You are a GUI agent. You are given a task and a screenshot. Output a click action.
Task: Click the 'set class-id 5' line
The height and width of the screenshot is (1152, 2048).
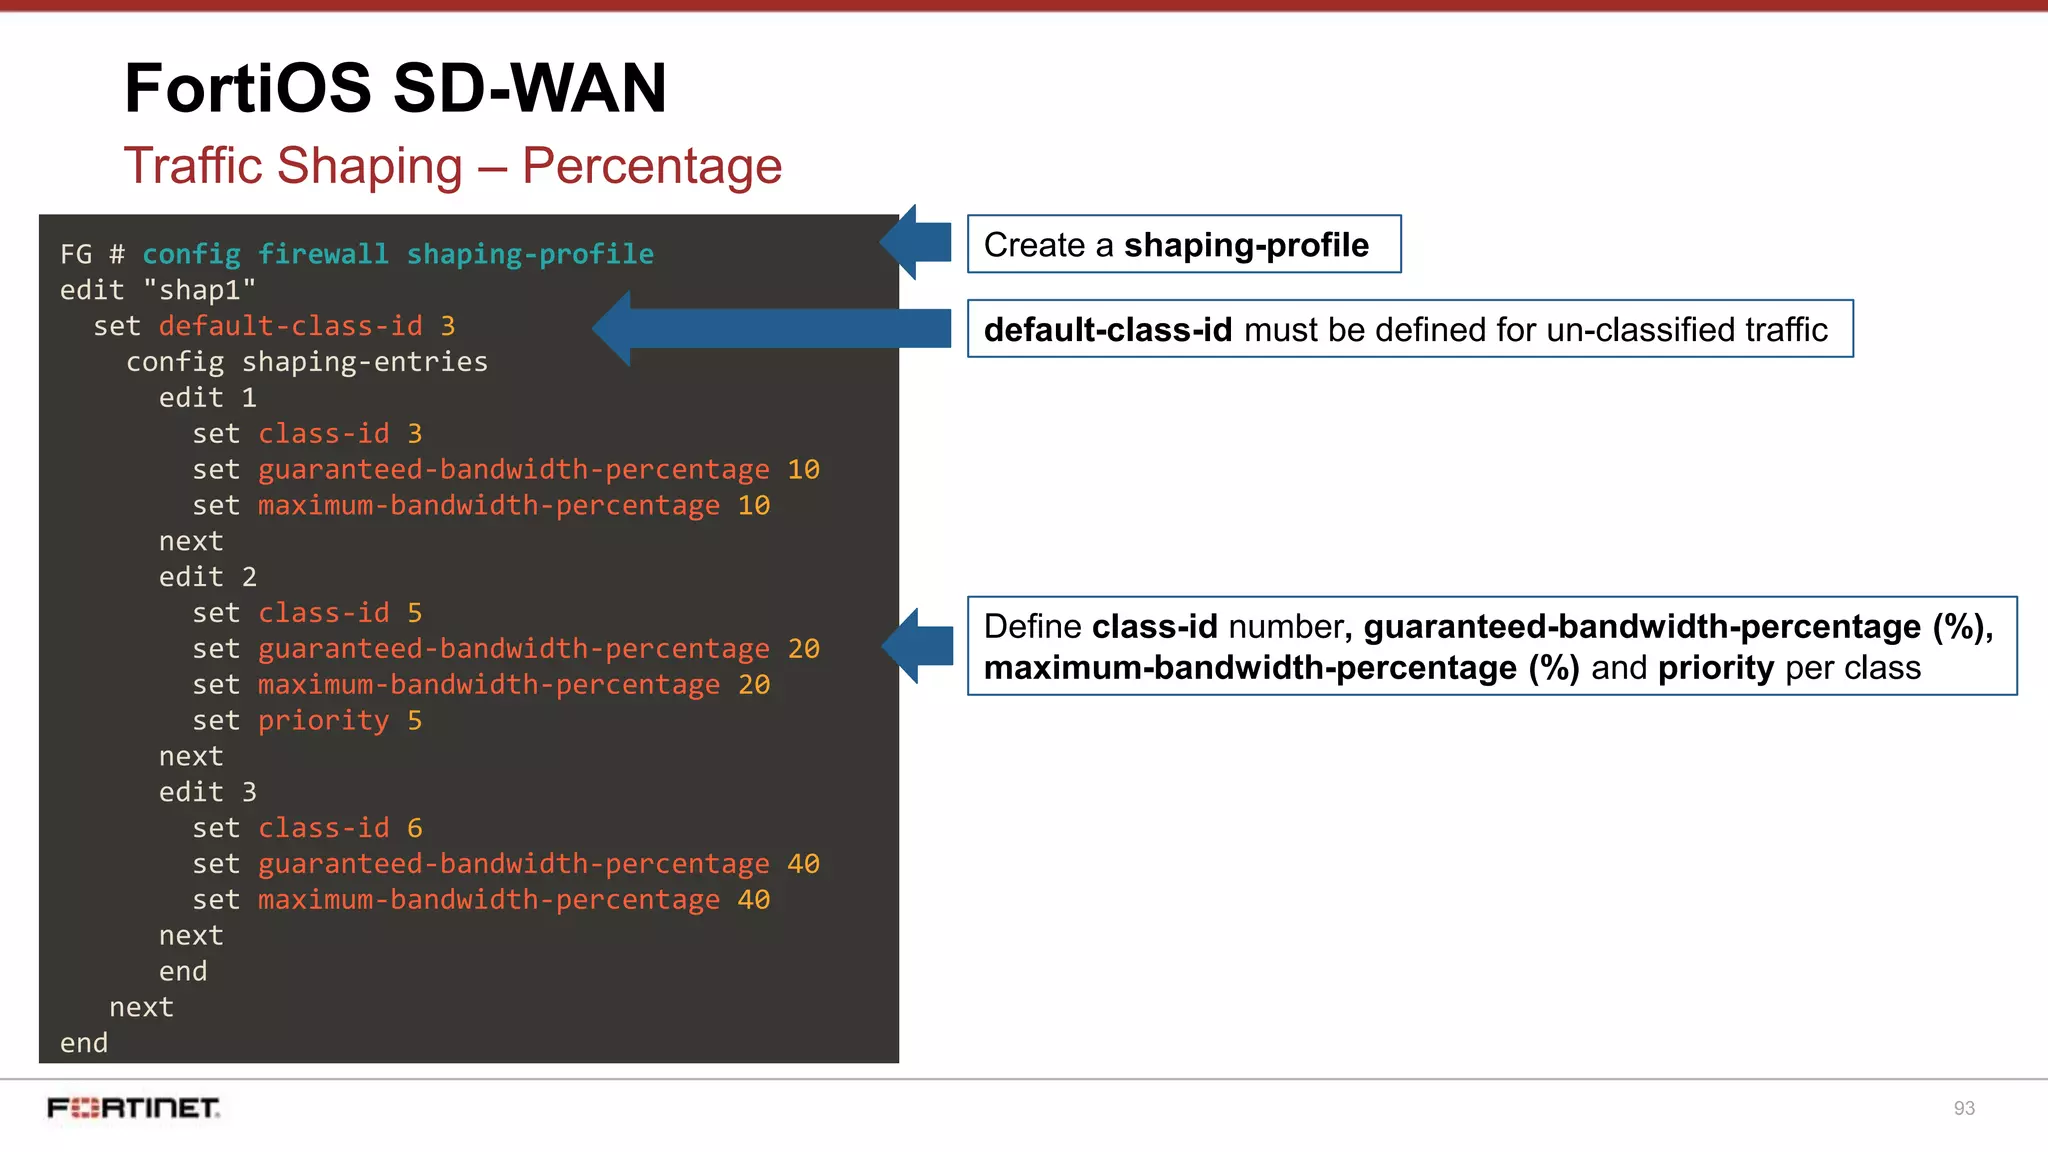tap(307, 613)
